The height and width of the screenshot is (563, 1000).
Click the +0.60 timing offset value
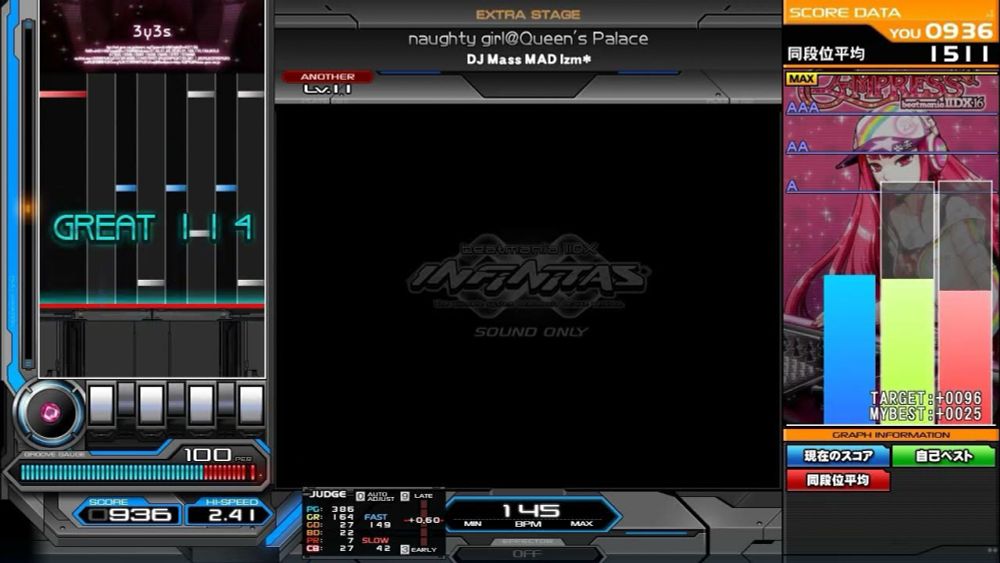point(425,520)
